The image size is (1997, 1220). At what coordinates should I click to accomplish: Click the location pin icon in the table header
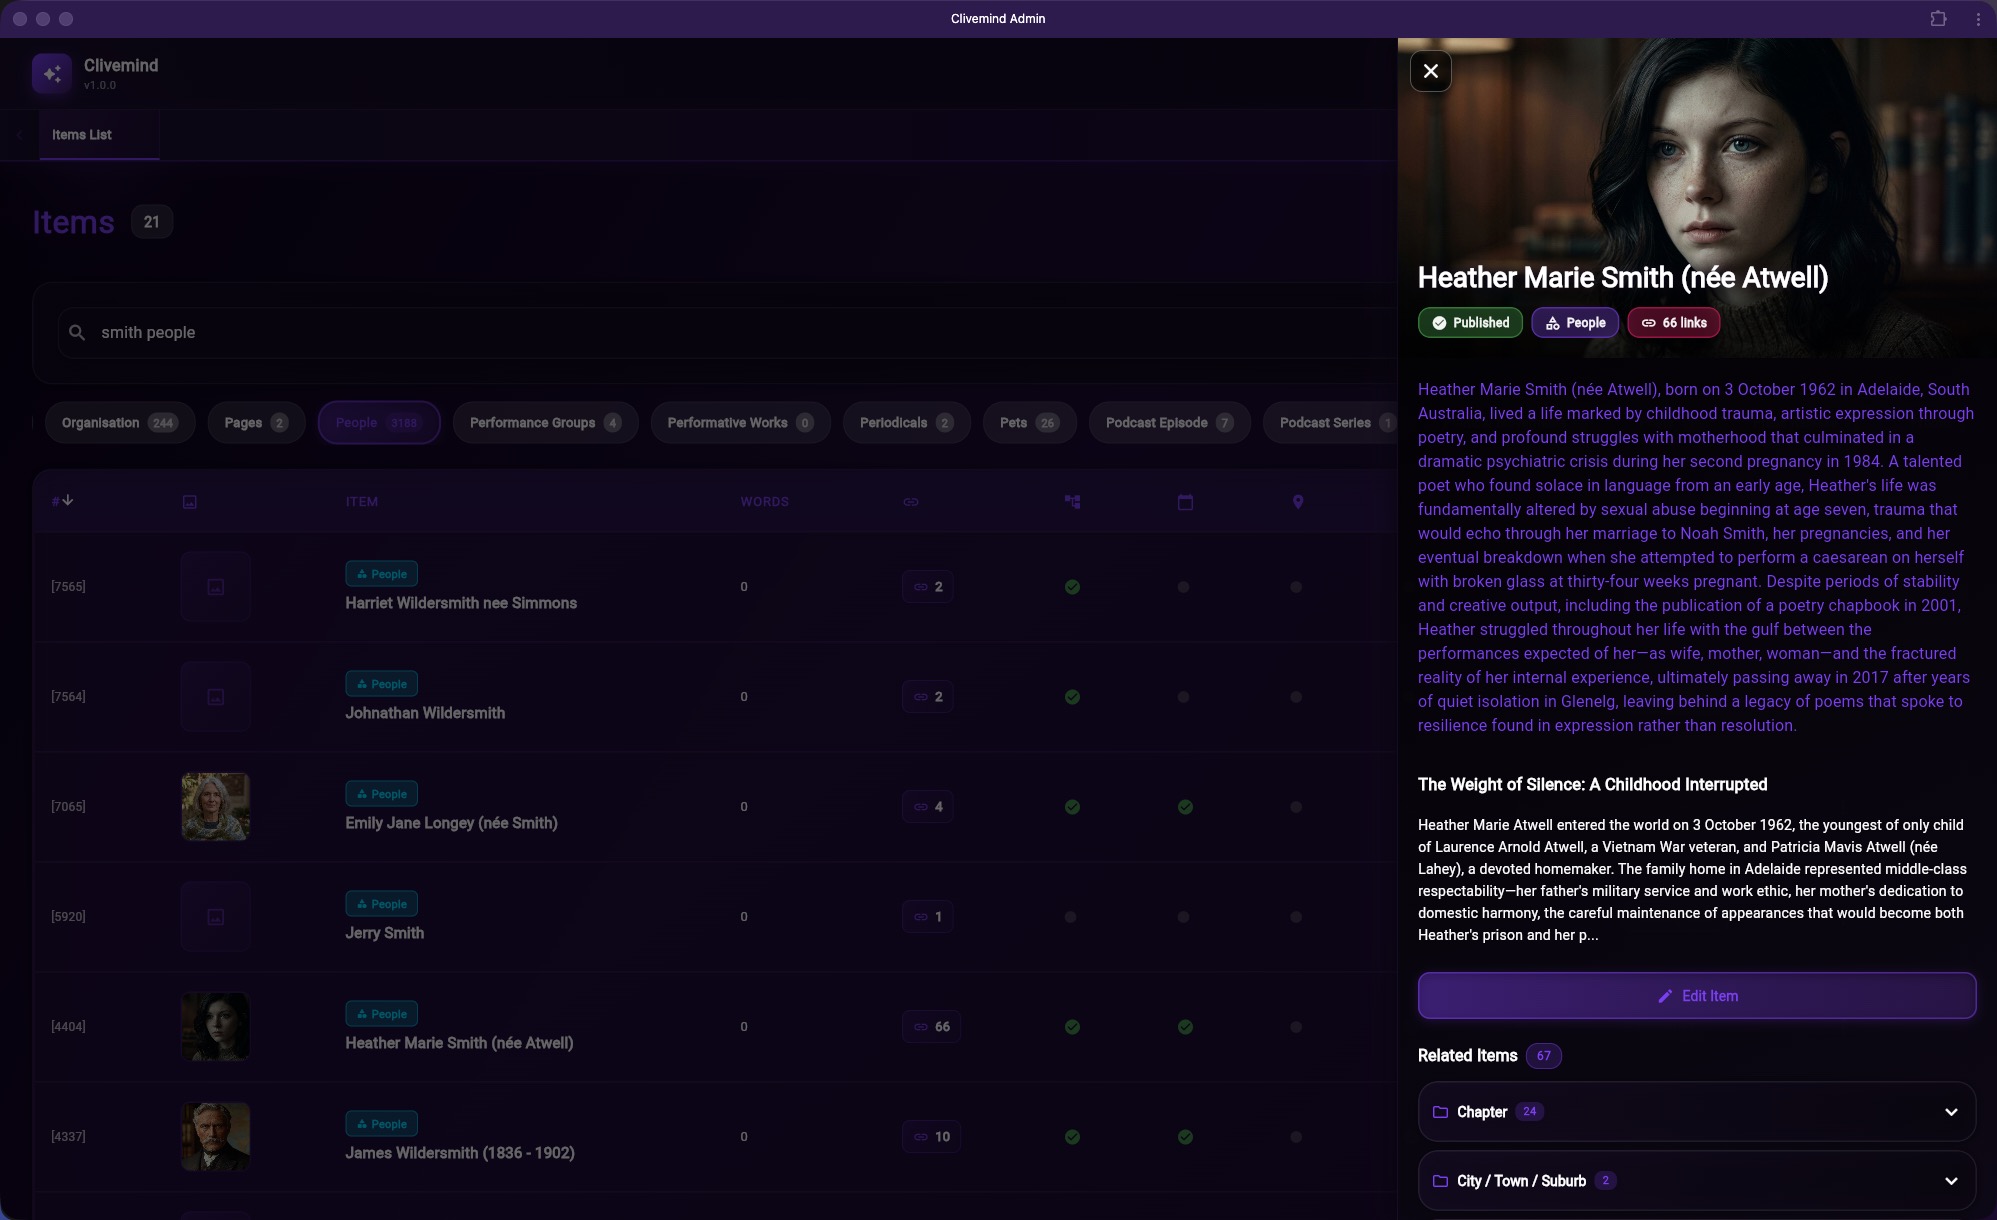click(x=1297, y=501)
